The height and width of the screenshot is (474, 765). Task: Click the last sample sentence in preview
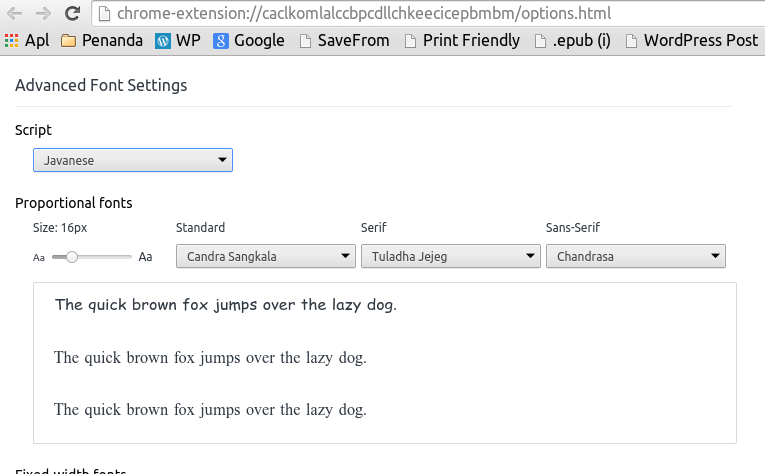click(x=210, y=410)
